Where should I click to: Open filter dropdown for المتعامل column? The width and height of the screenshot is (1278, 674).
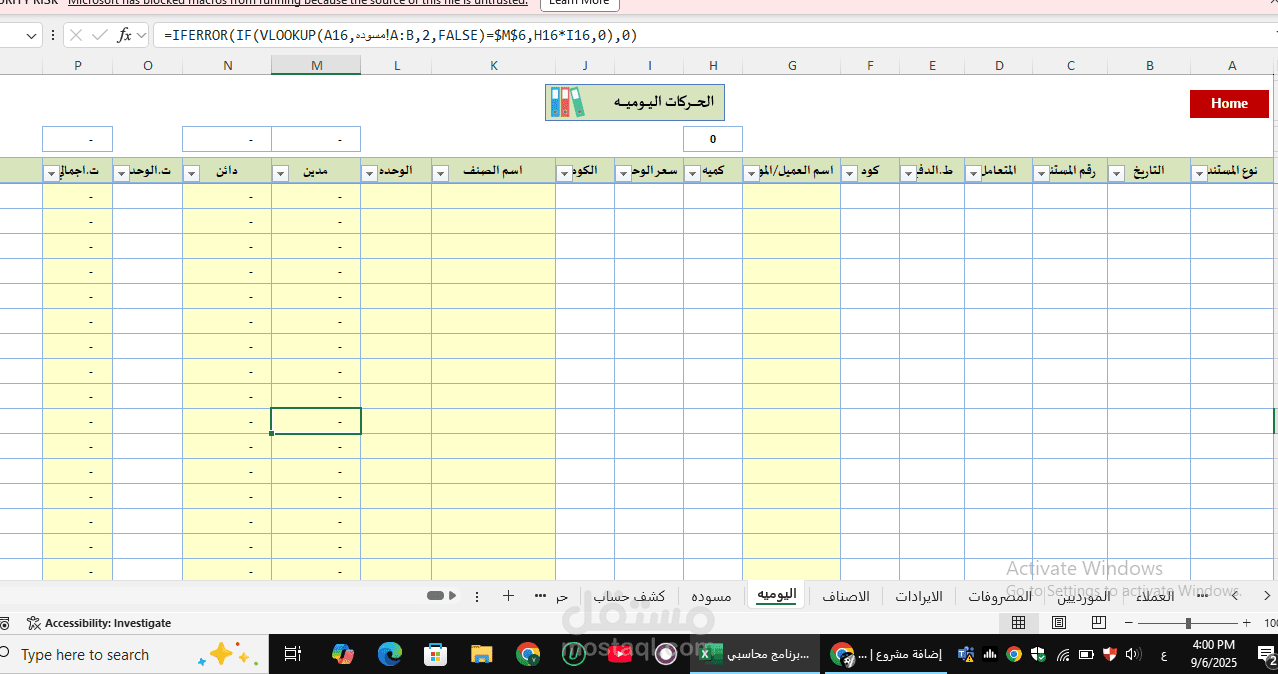(x=973, y=173)
